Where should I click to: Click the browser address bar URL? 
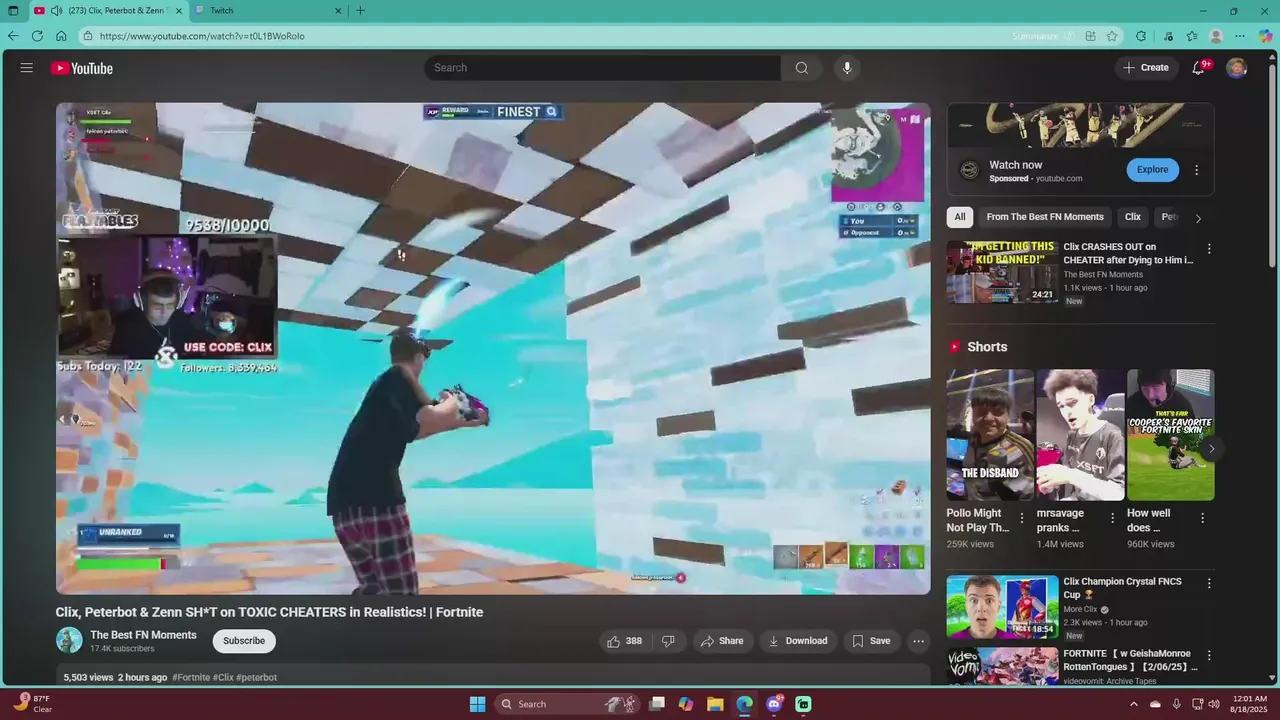202,36
